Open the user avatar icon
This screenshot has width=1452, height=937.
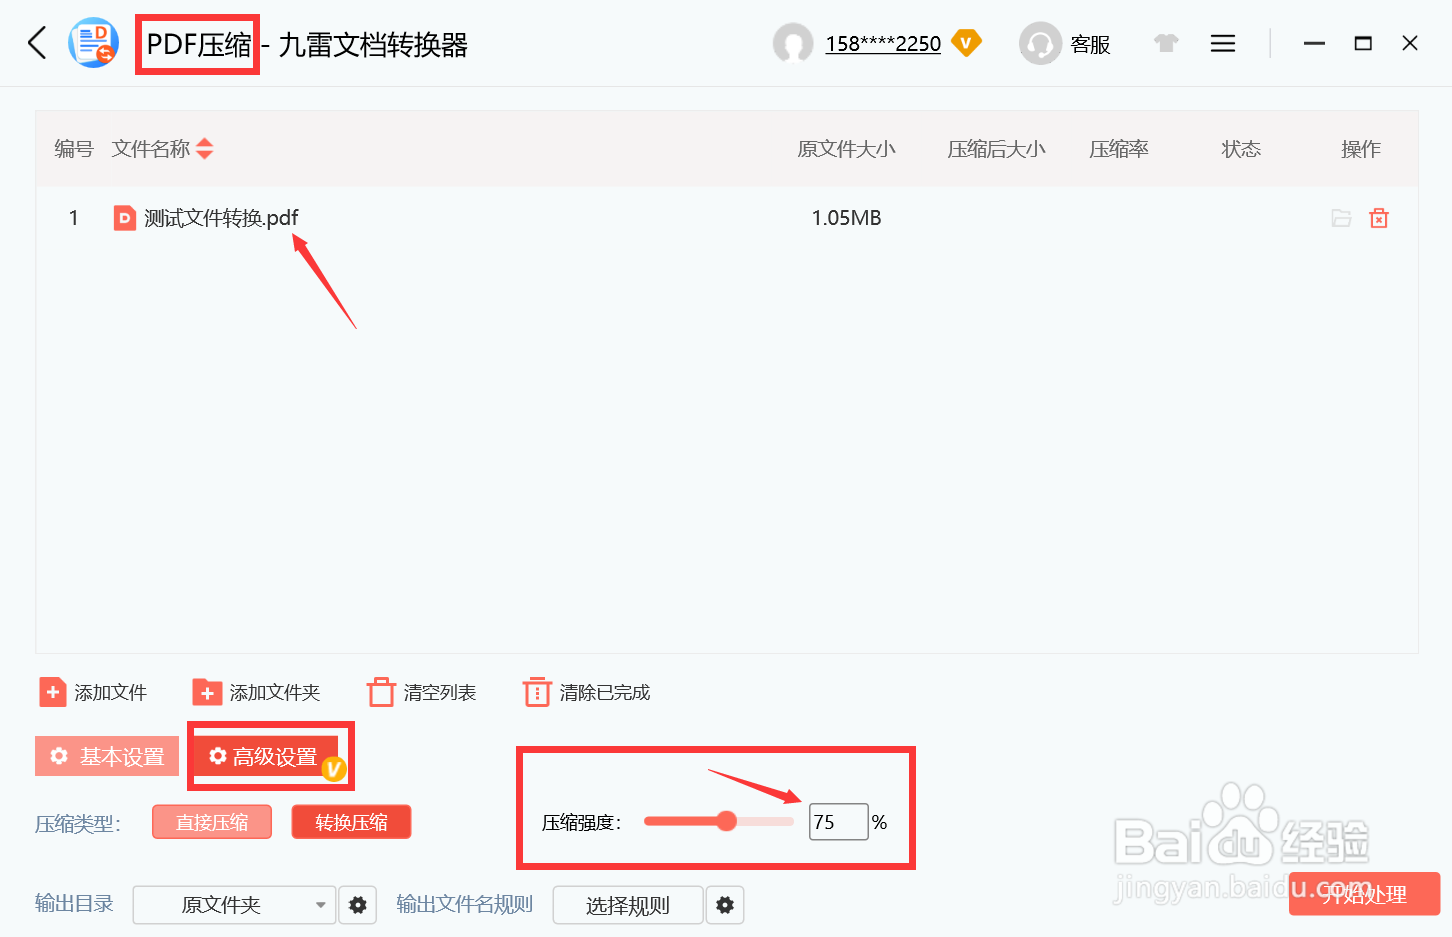793,44
